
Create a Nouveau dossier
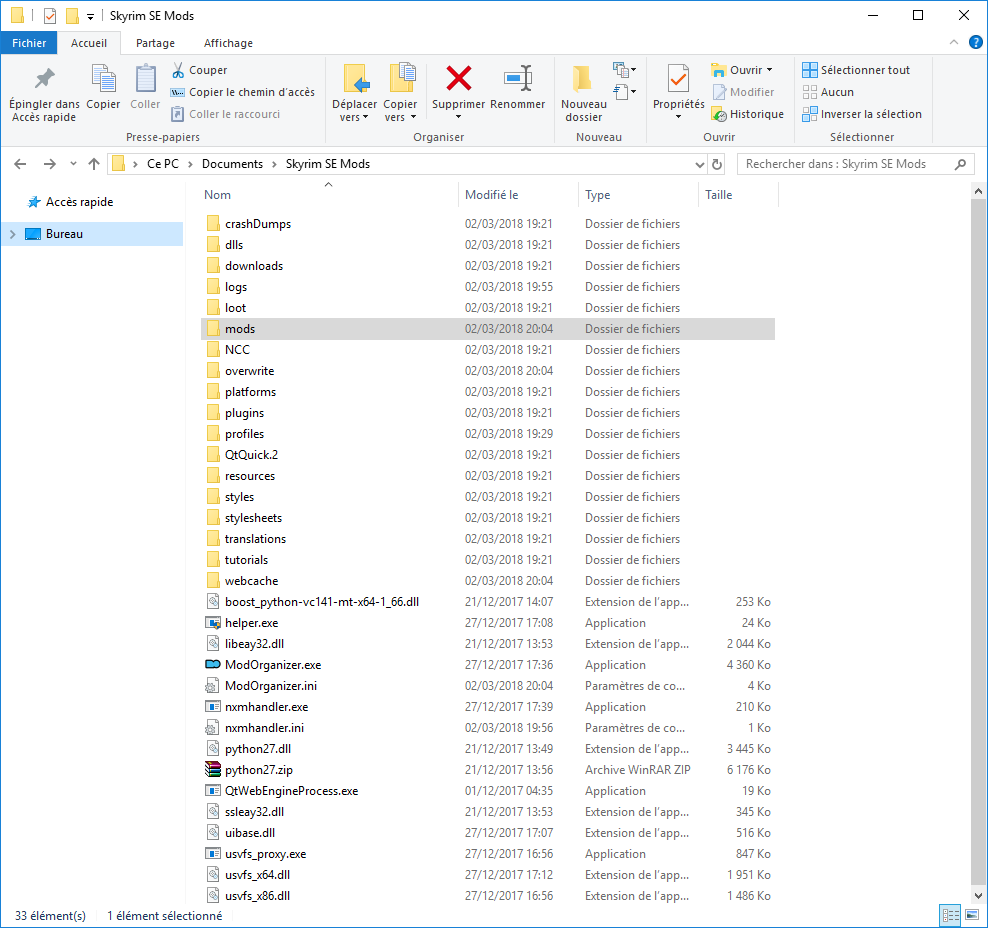tap(584, 93)
